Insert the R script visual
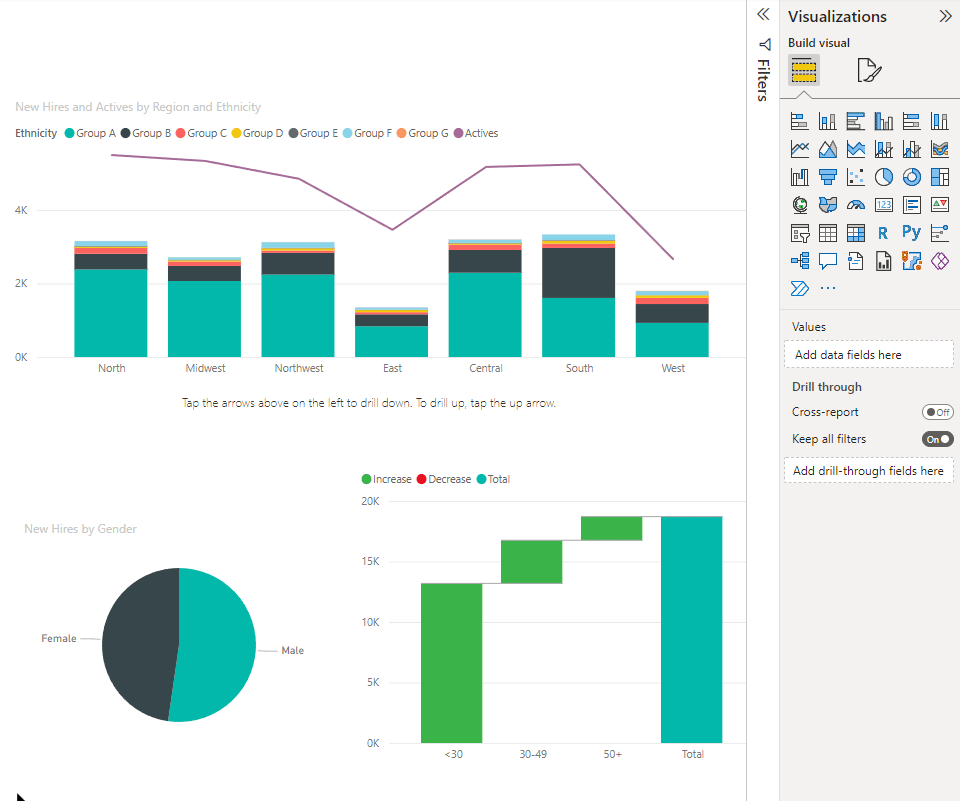This screenshot has height=801, width=960. tap(883, 233)
